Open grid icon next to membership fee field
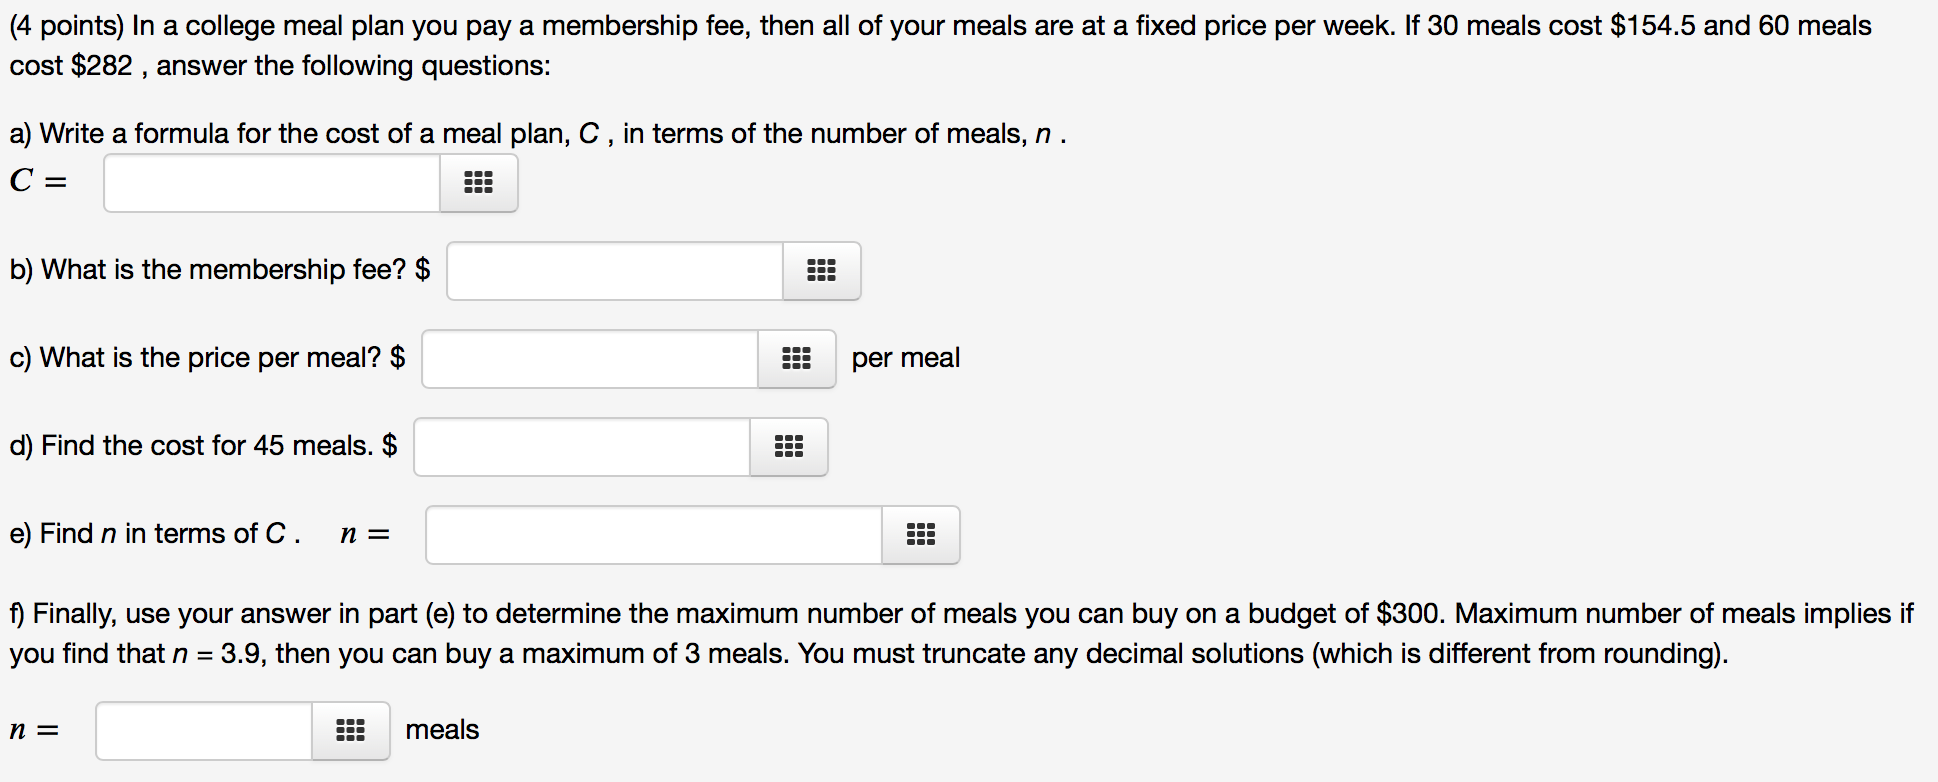The height and width of the screenshot is (782, 1938). click(x=822, y=271)
